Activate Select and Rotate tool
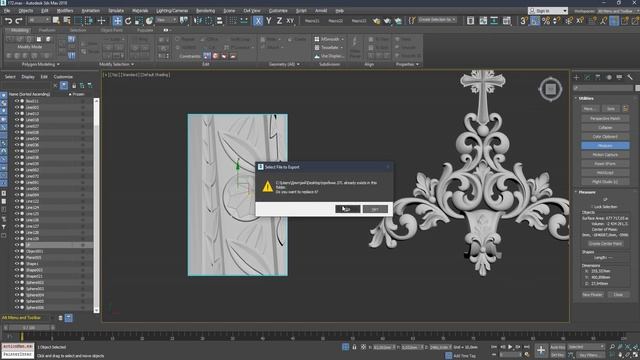The width and height of the screenshot is (640, 360). click(128, 20)
